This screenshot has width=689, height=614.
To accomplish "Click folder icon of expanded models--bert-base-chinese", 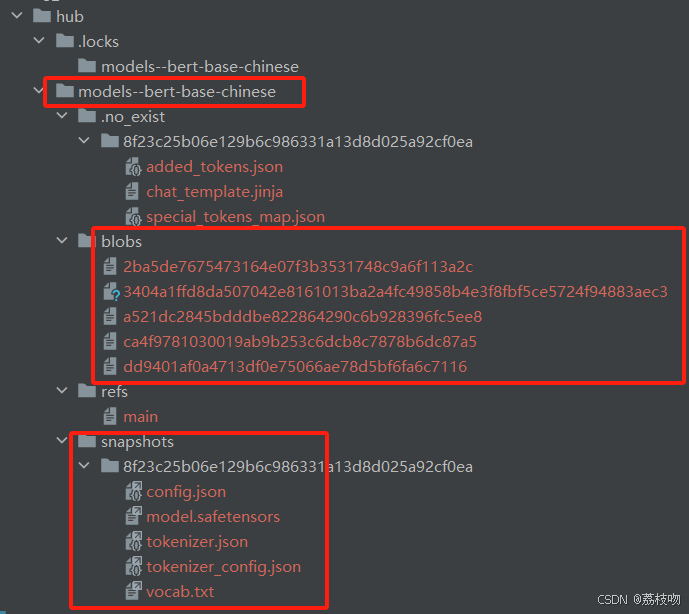I will pyautogui.click(x=65, y=91).
